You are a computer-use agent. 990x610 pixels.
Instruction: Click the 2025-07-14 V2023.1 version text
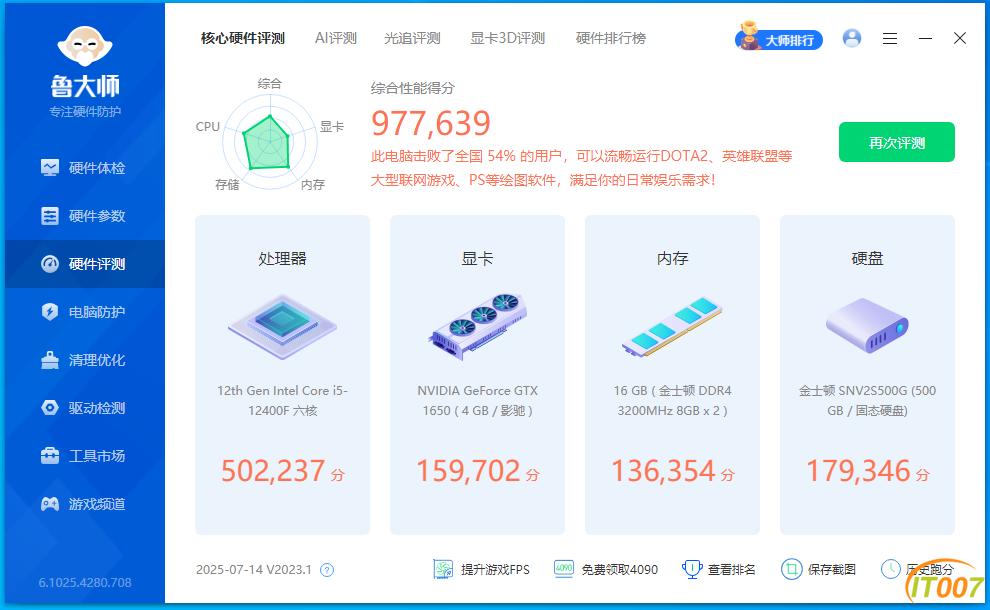254,570
